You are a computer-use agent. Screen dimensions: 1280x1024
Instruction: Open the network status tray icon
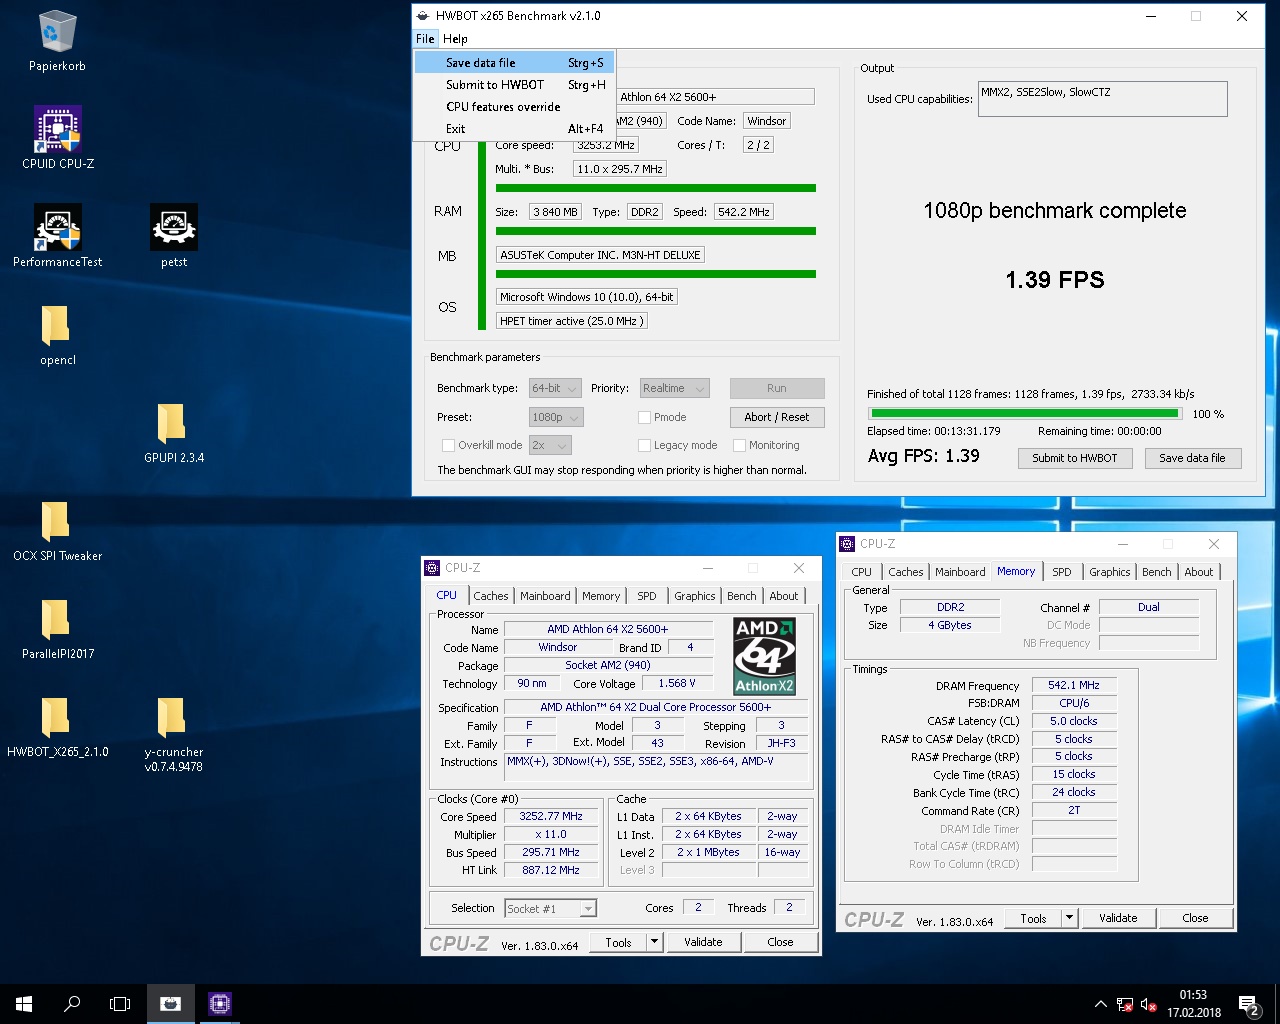coord(1125,1004)
